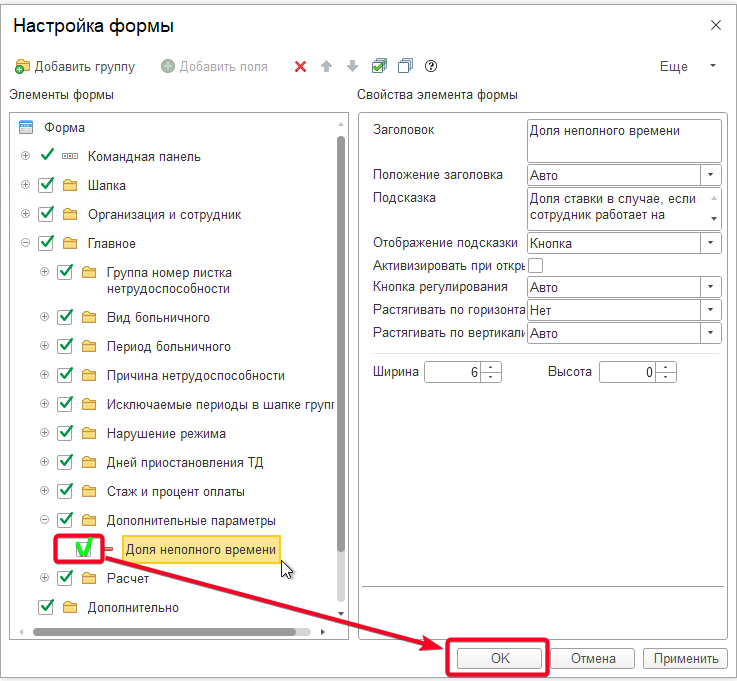Click the Add fields (Добавить поля) button
737x681 pixels.
[x=214, y=66]
